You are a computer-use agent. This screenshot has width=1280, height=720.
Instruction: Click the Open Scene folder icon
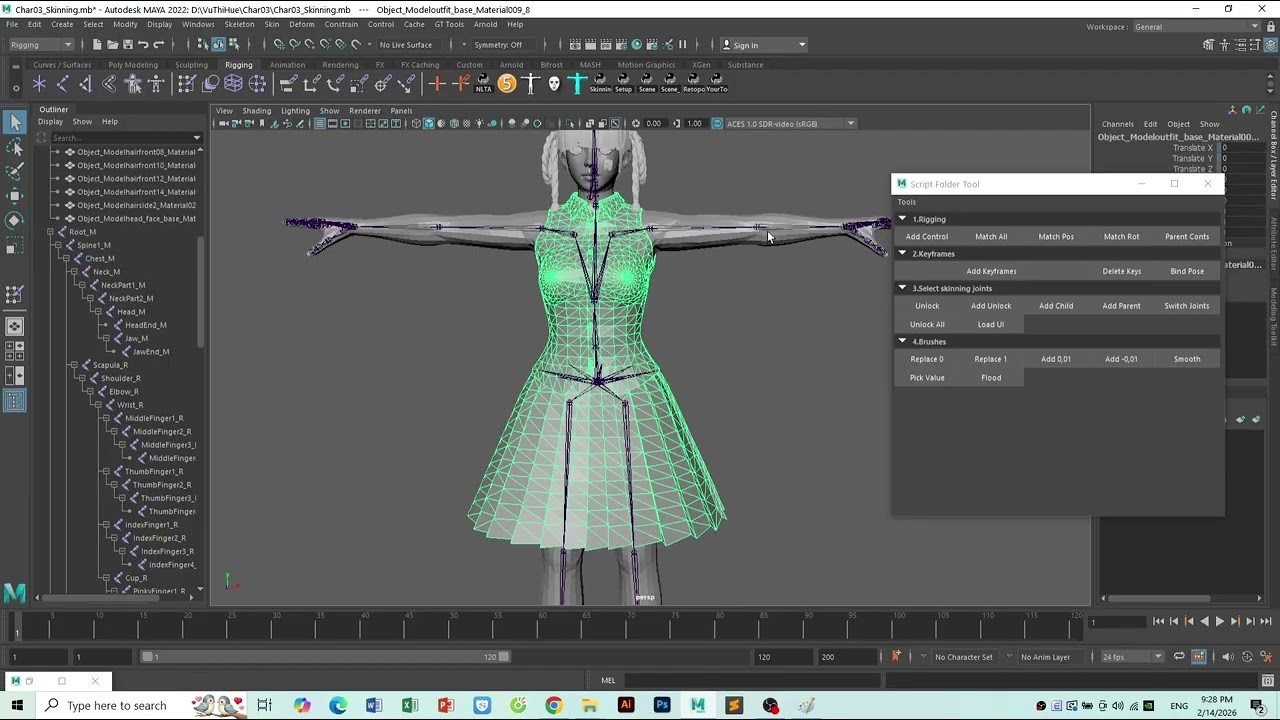point(112,45)
